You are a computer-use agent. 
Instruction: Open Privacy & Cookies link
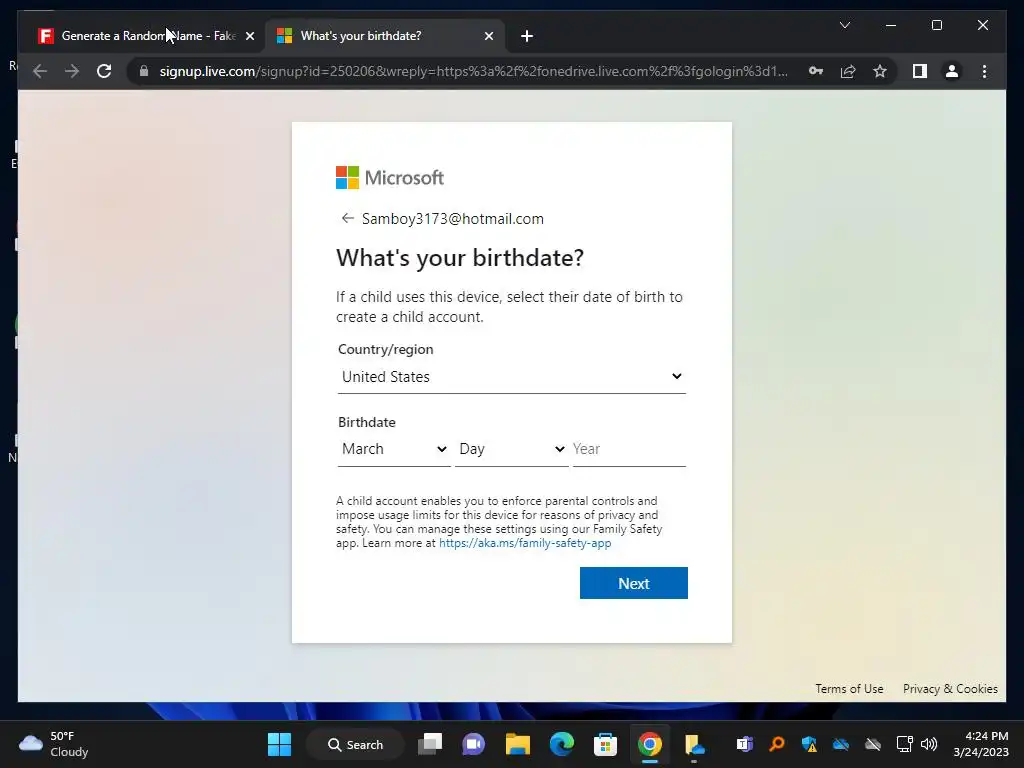tap(950, 689)
